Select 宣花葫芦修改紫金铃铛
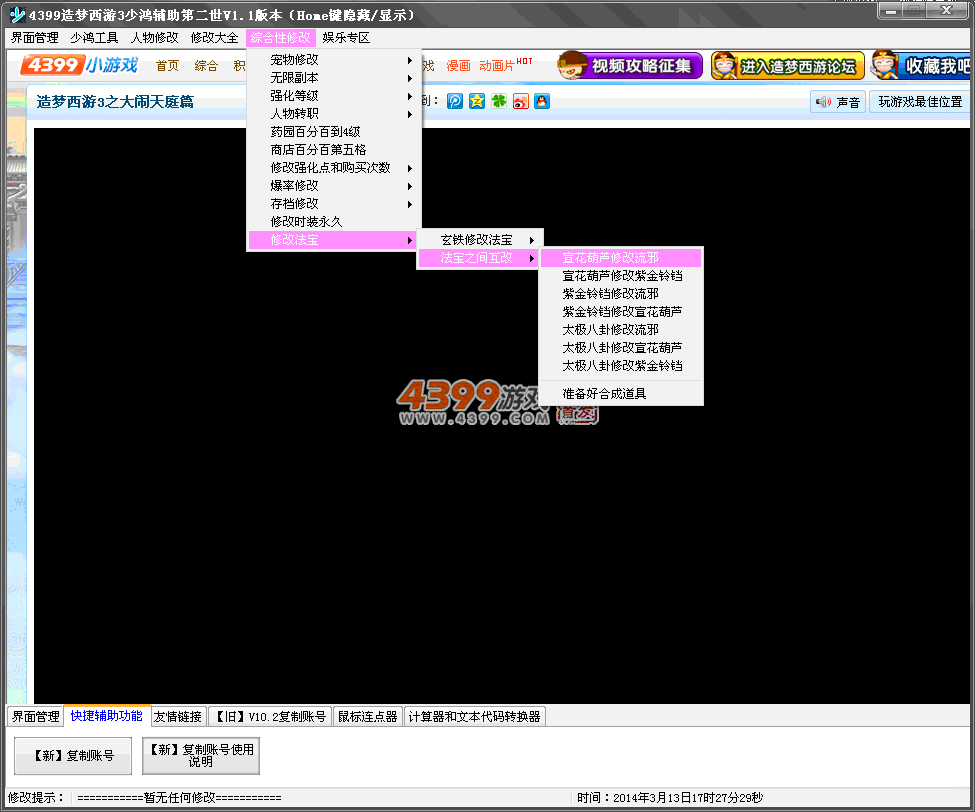The height and width of the screenshot is (812, 975). tap(621, 276)
